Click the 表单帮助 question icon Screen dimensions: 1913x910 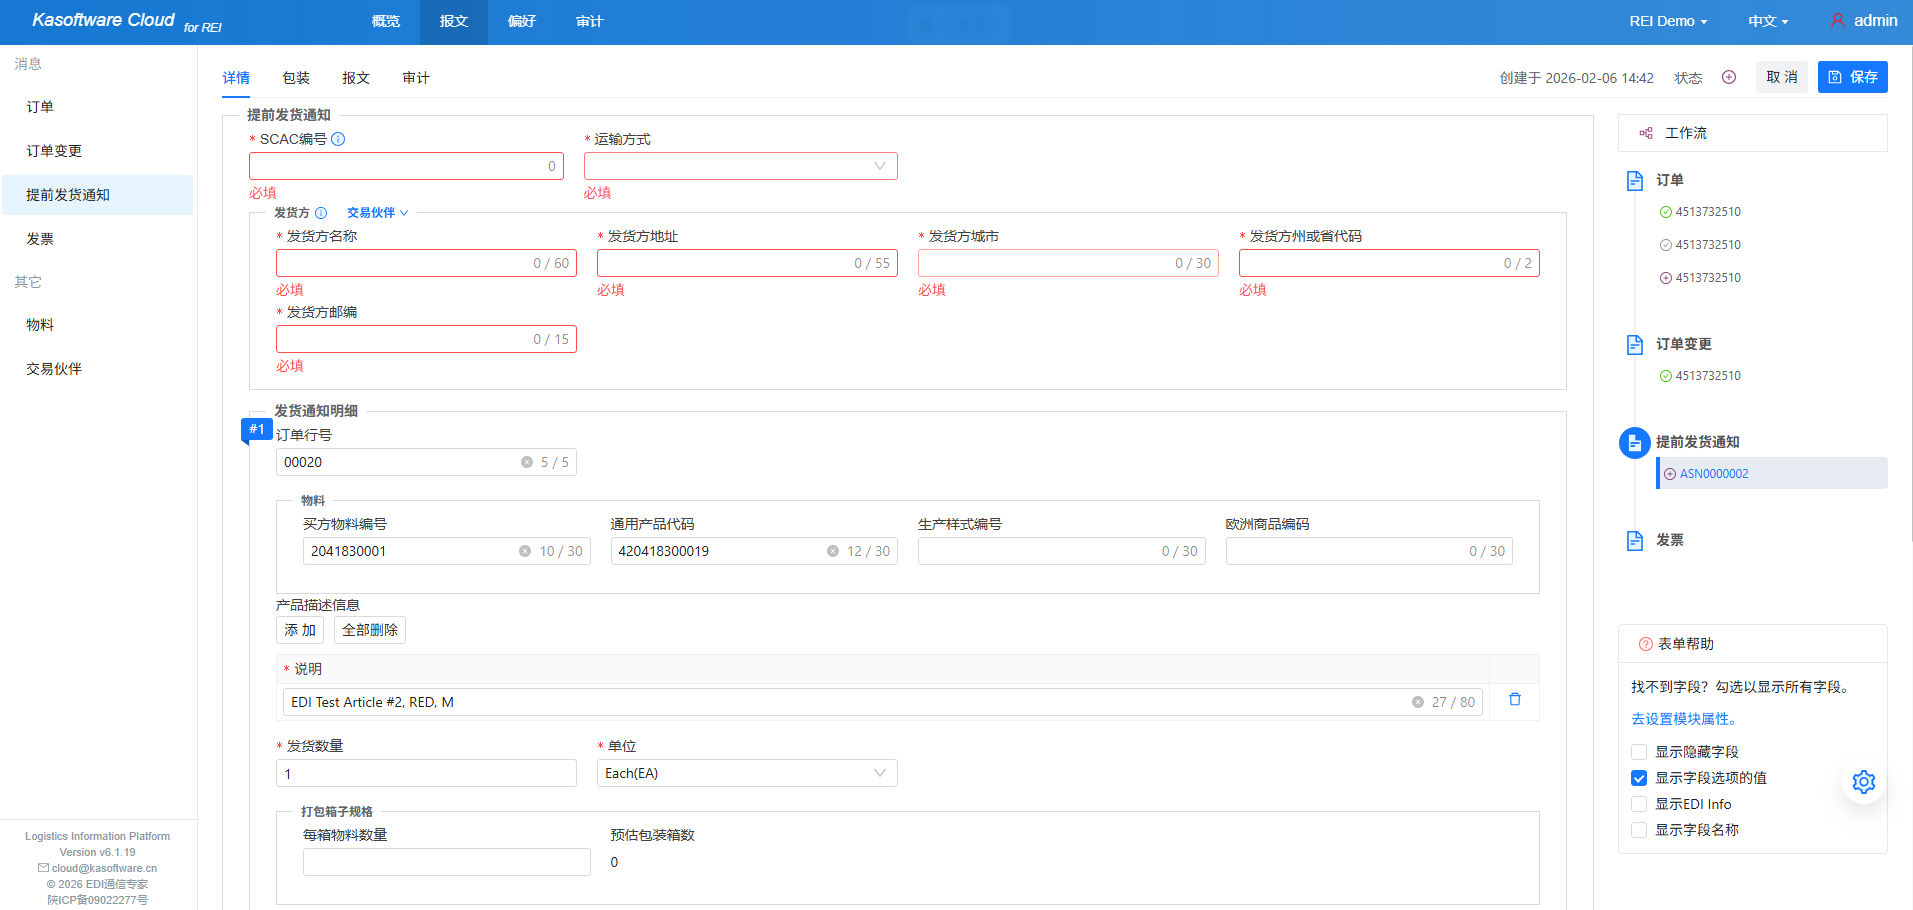1646,644
